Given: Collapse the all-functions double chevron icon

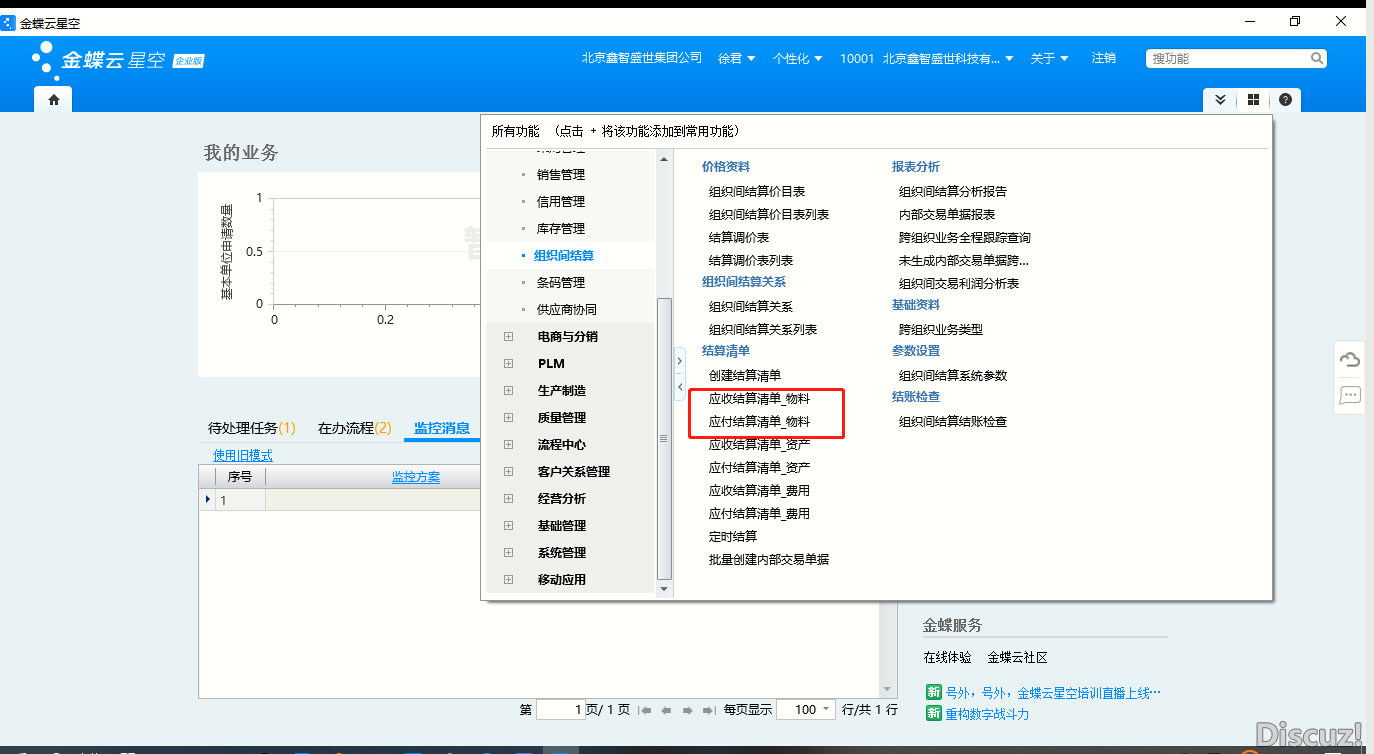Looking at the screenshot, I should click(1220, 100).
